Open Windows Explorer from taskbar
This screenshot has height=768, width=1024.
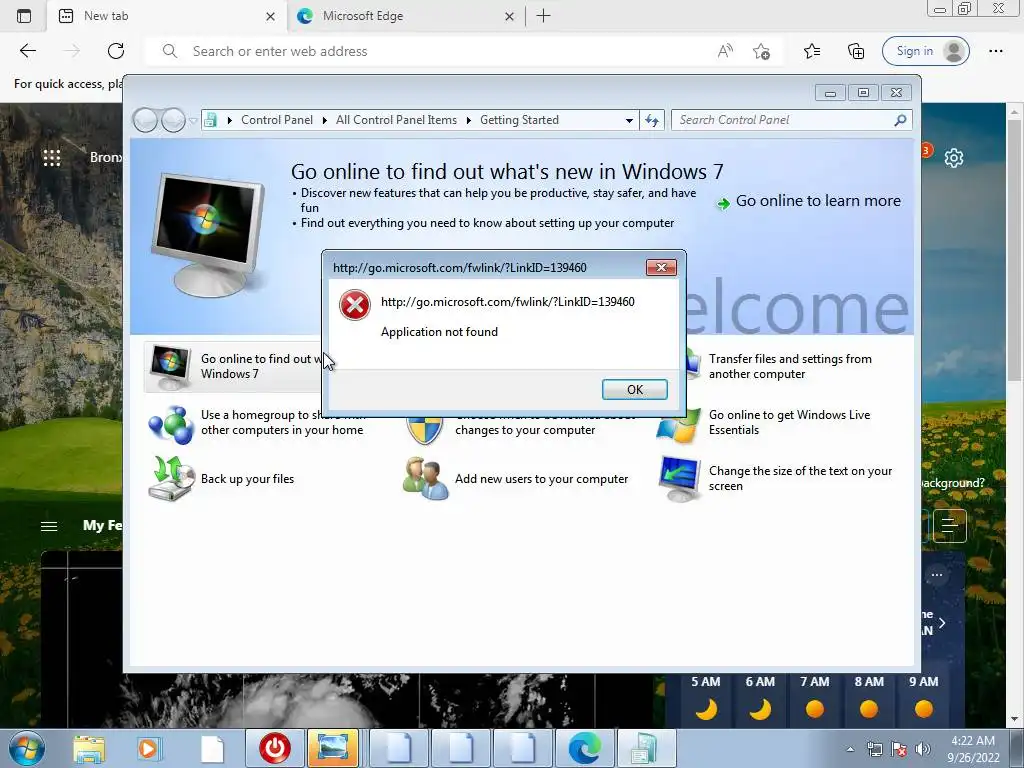[x=89, y=748]
